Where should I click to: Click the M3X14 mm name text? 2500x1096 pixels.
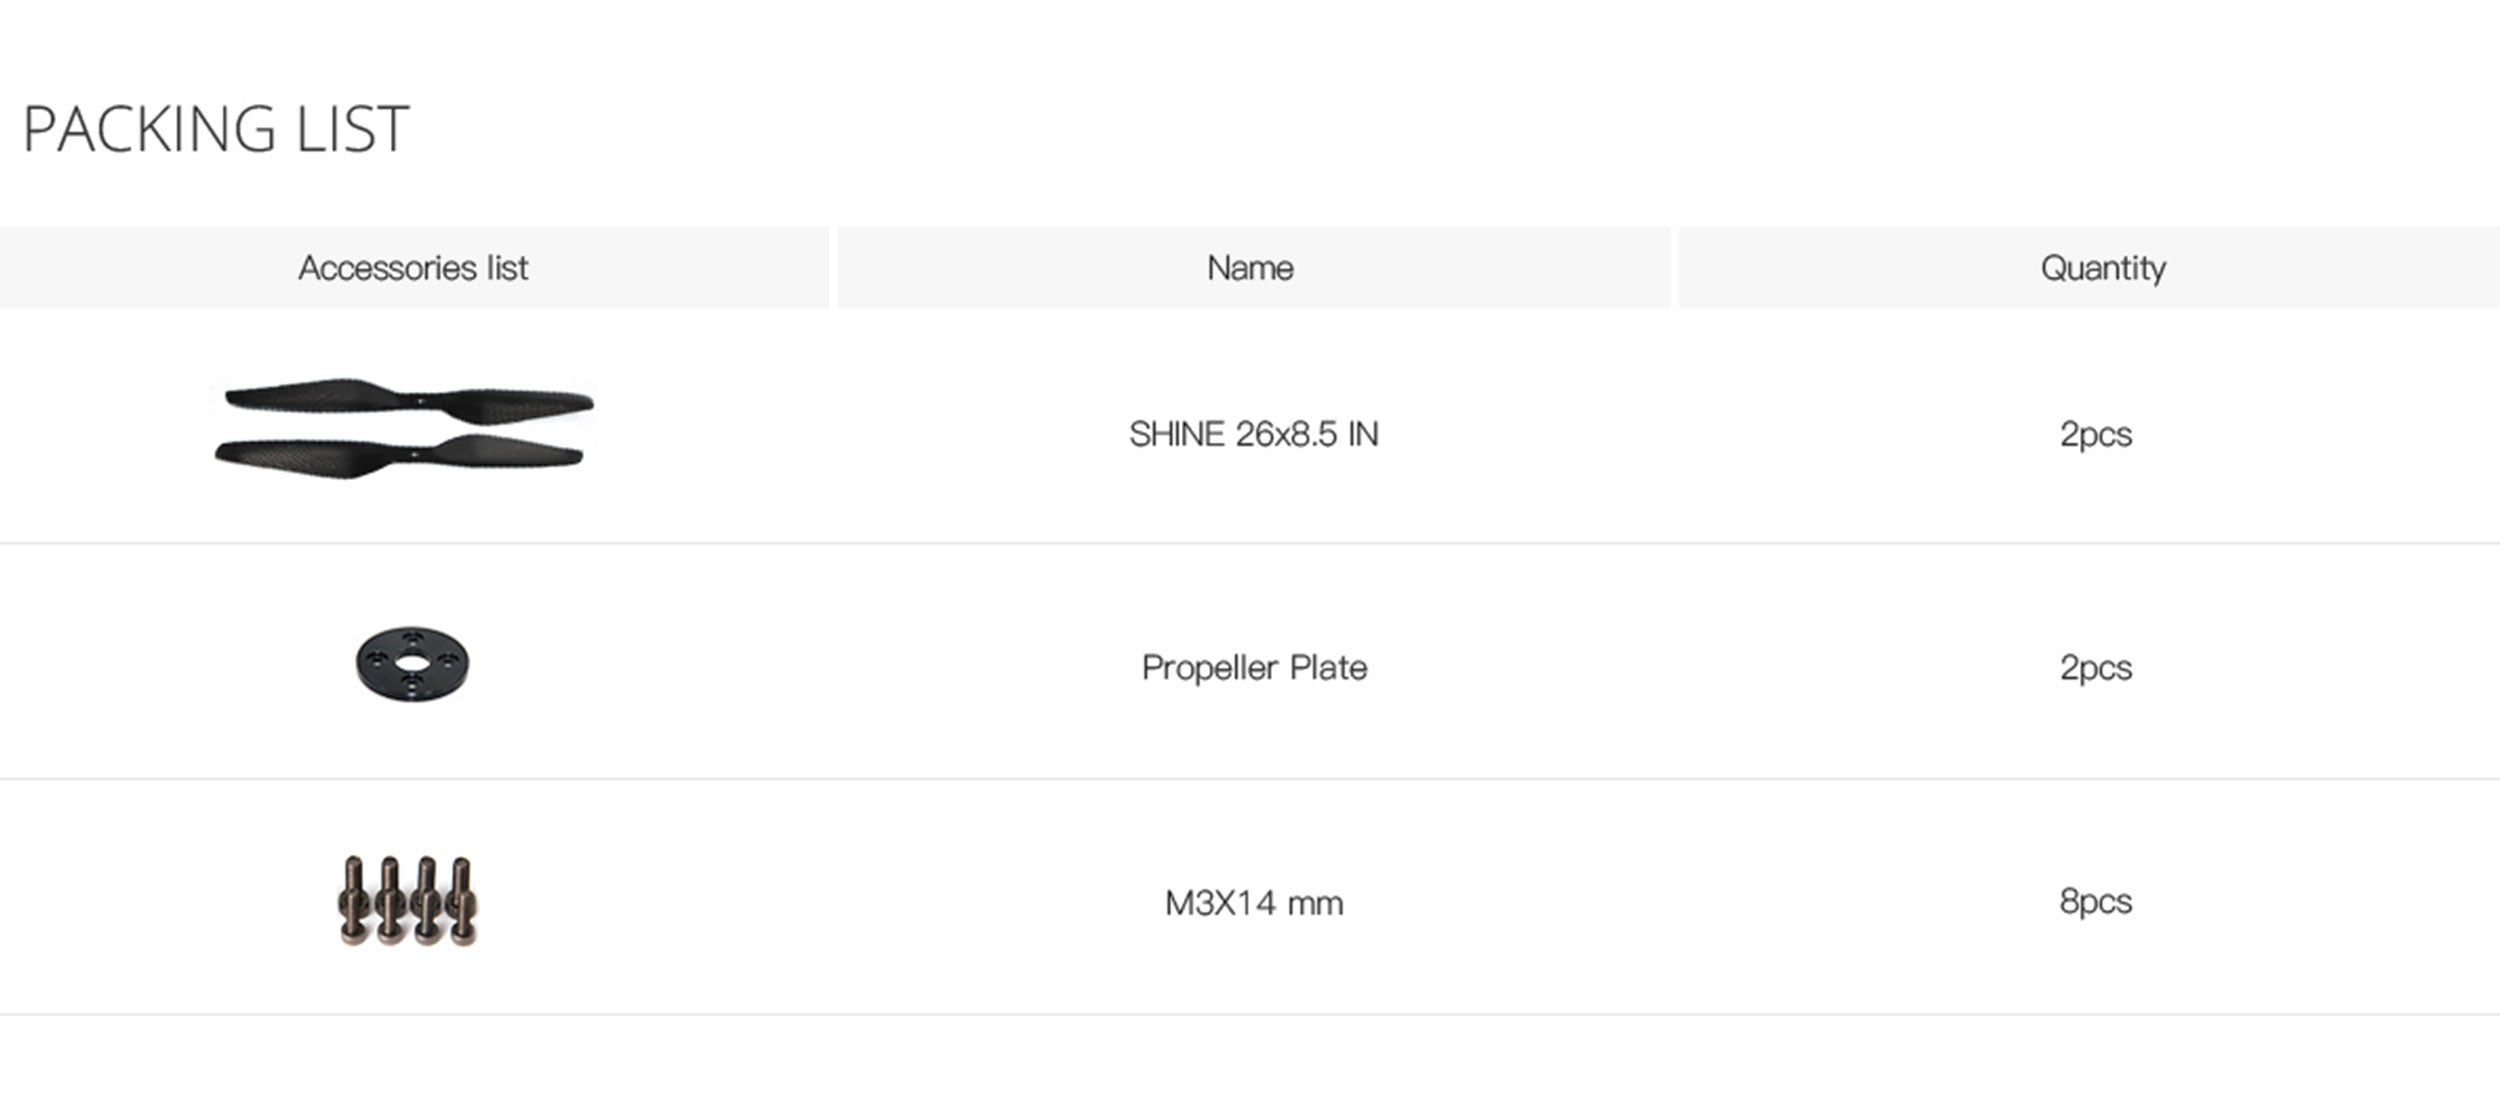1254,903
